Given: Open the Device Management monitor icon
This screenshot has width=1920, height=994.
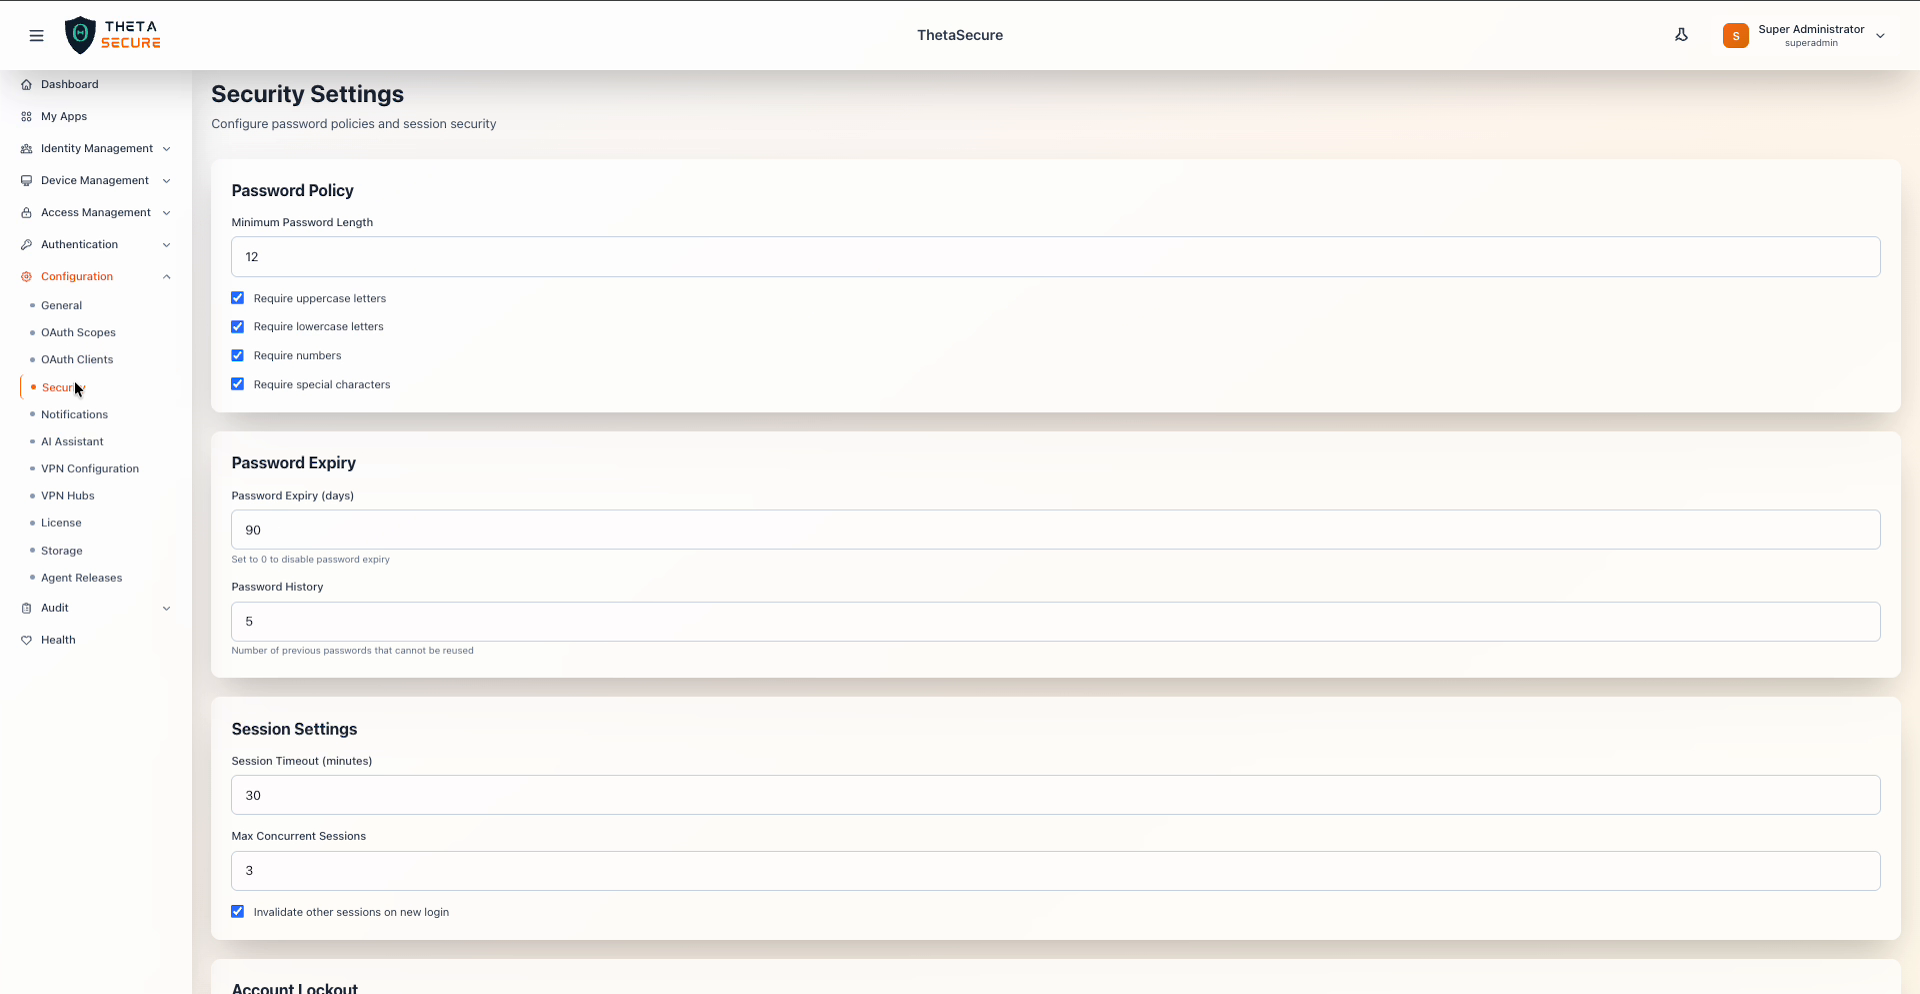Looking at the screenshot, I should 26,180.
